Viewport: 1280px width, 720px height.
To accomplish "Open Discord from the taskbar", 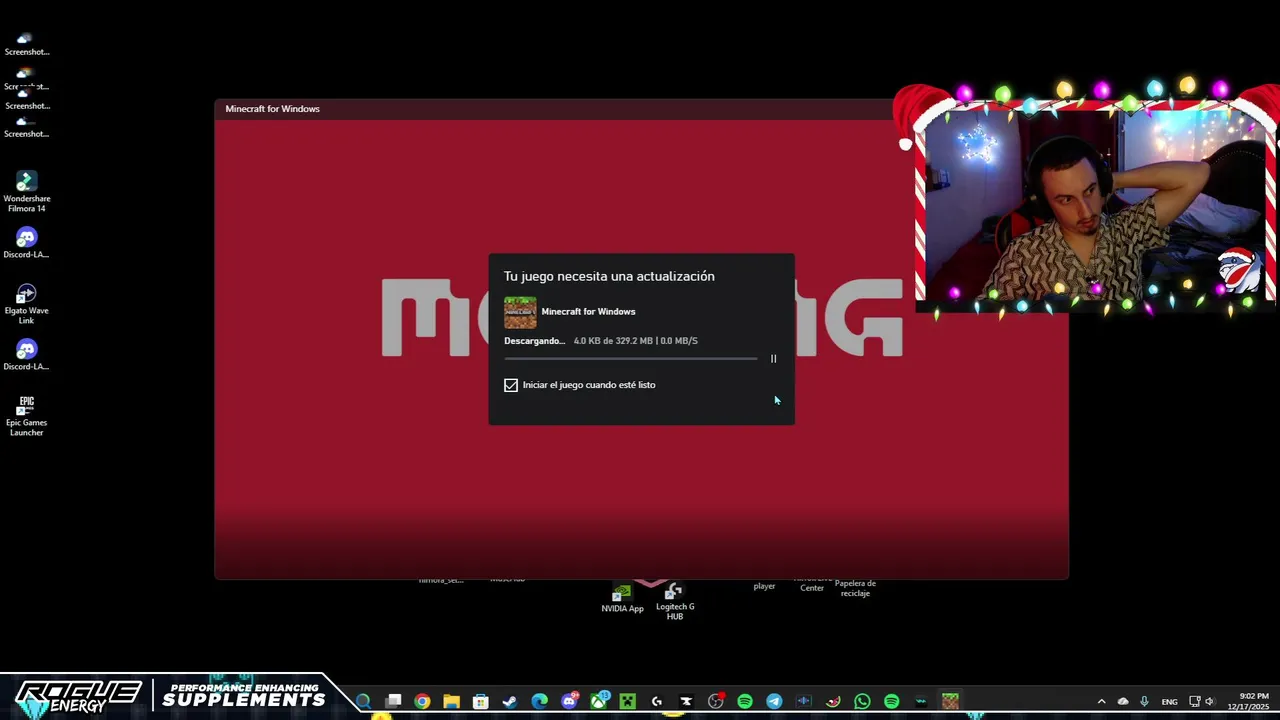I will click(x=570, y=702).
